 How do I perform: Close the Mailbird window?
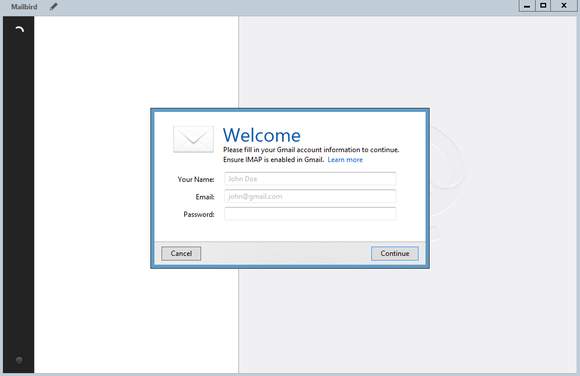pyautogui.click(x=564, y=6)
